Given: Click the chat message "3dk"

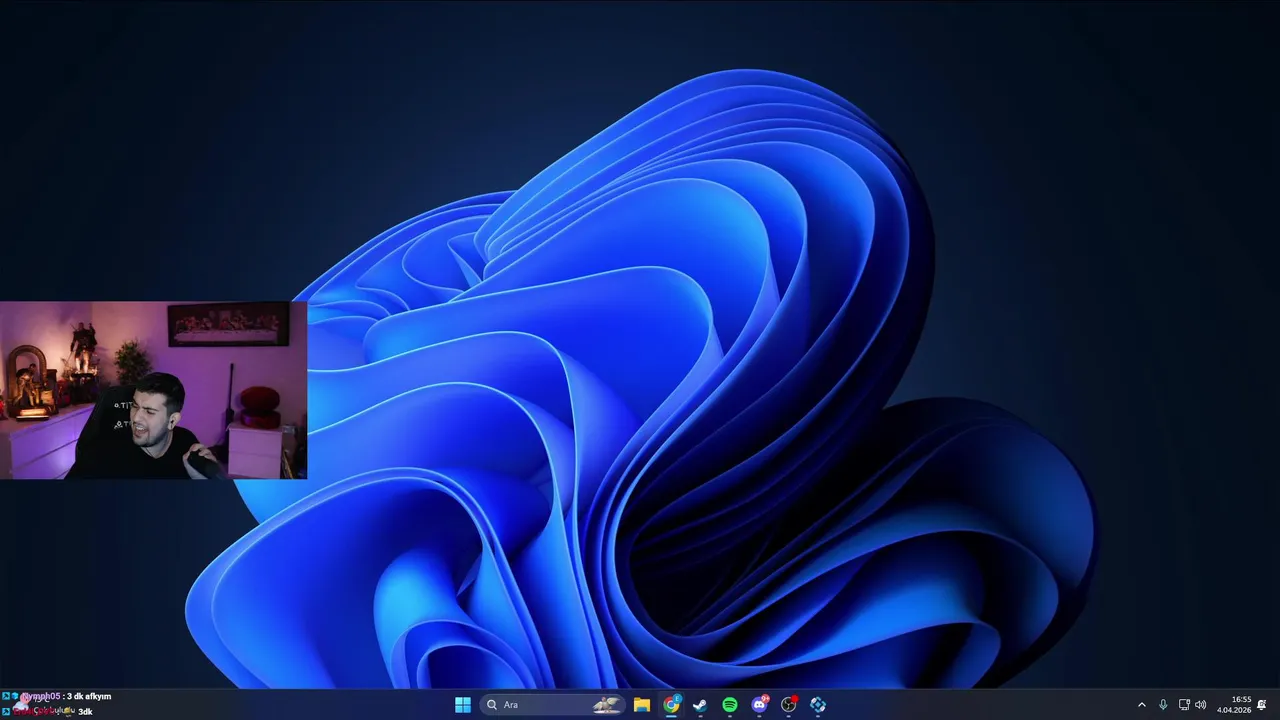Looking at the screenshot, I should (x=85, y=712).
